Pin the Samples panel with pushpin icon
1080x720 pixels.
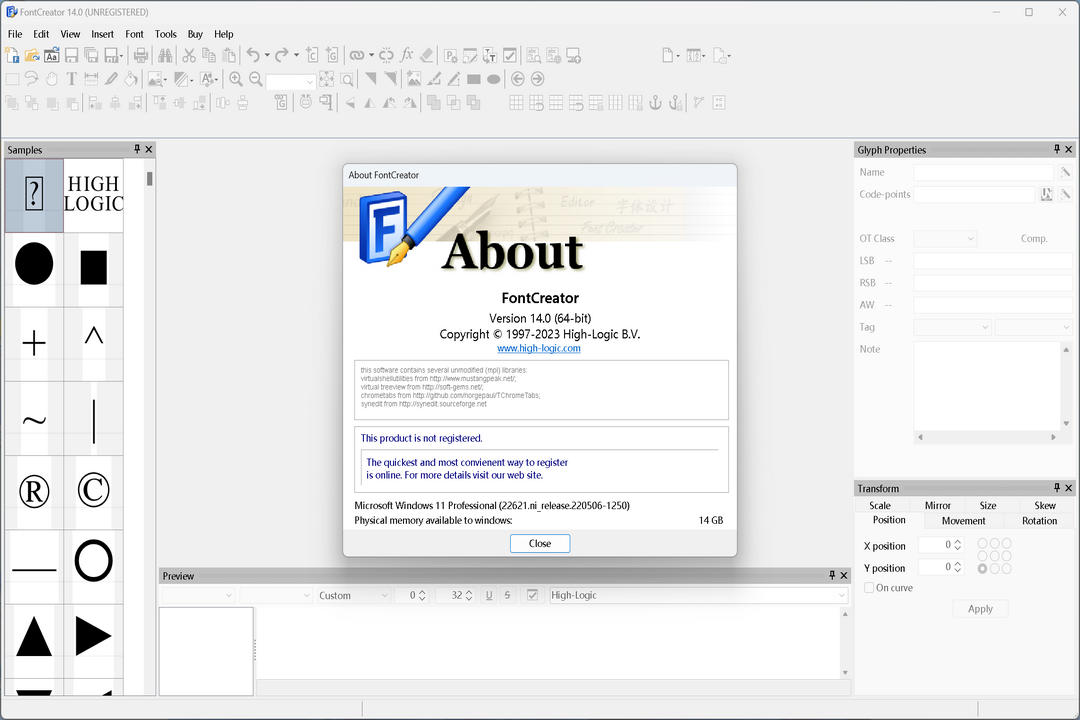click(x=138, y=150)
